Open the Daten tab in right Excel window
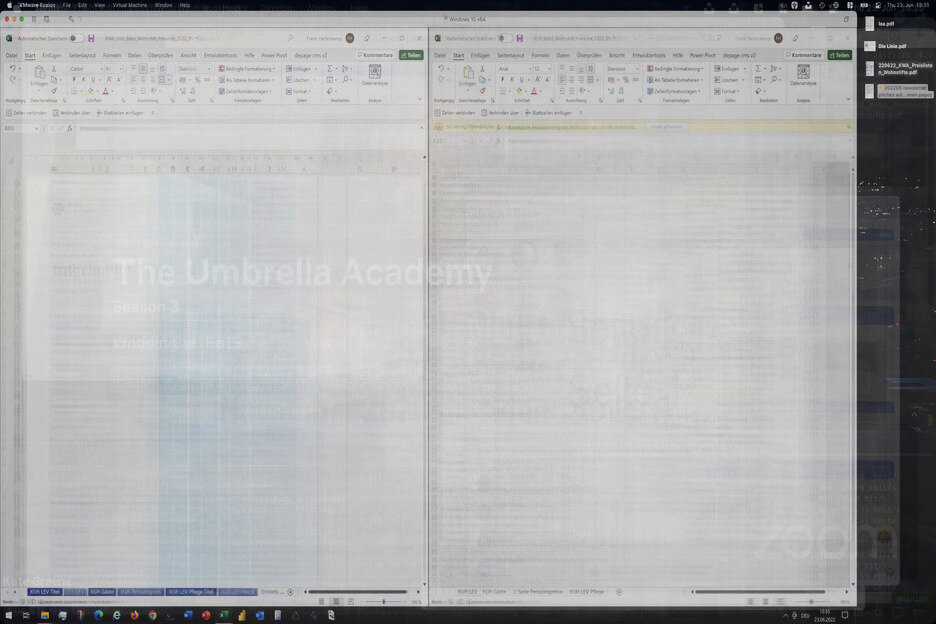Viewport: 936px width, 624px height. pos(563,56)
